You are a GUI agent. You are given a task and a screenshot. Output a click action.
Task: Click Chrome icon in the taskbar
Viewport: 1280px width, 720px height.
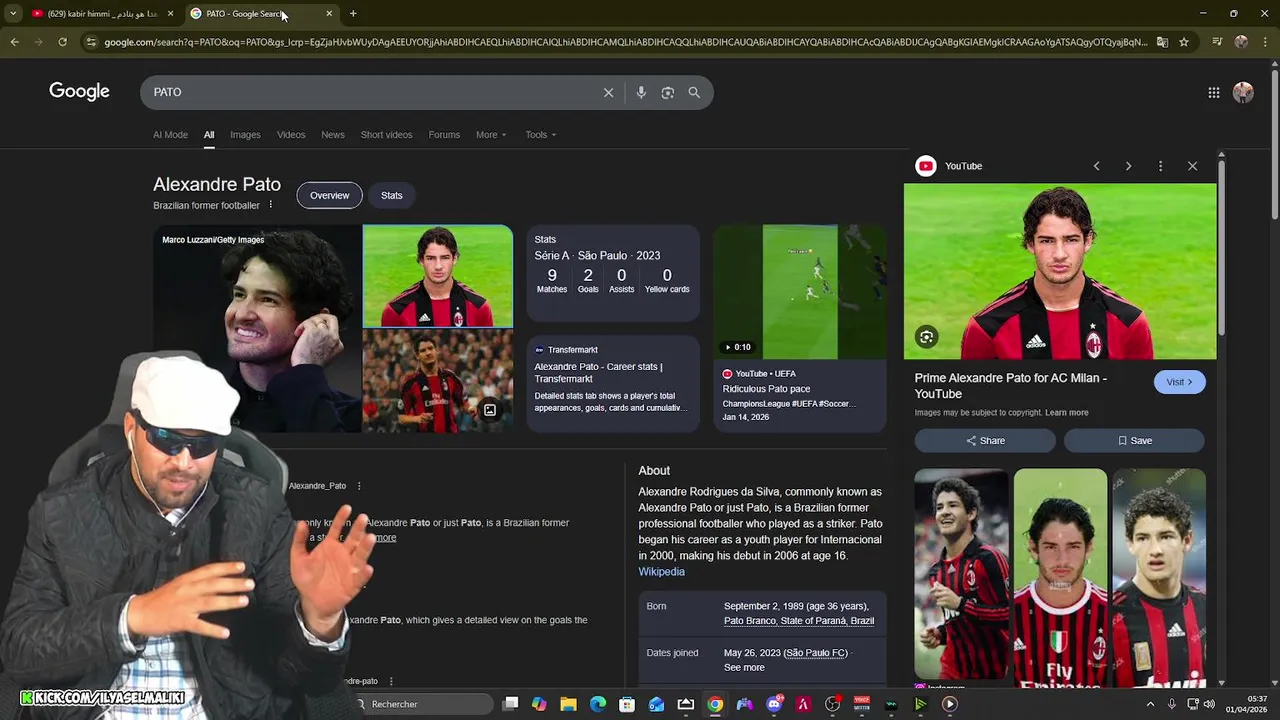pos(715,704)
